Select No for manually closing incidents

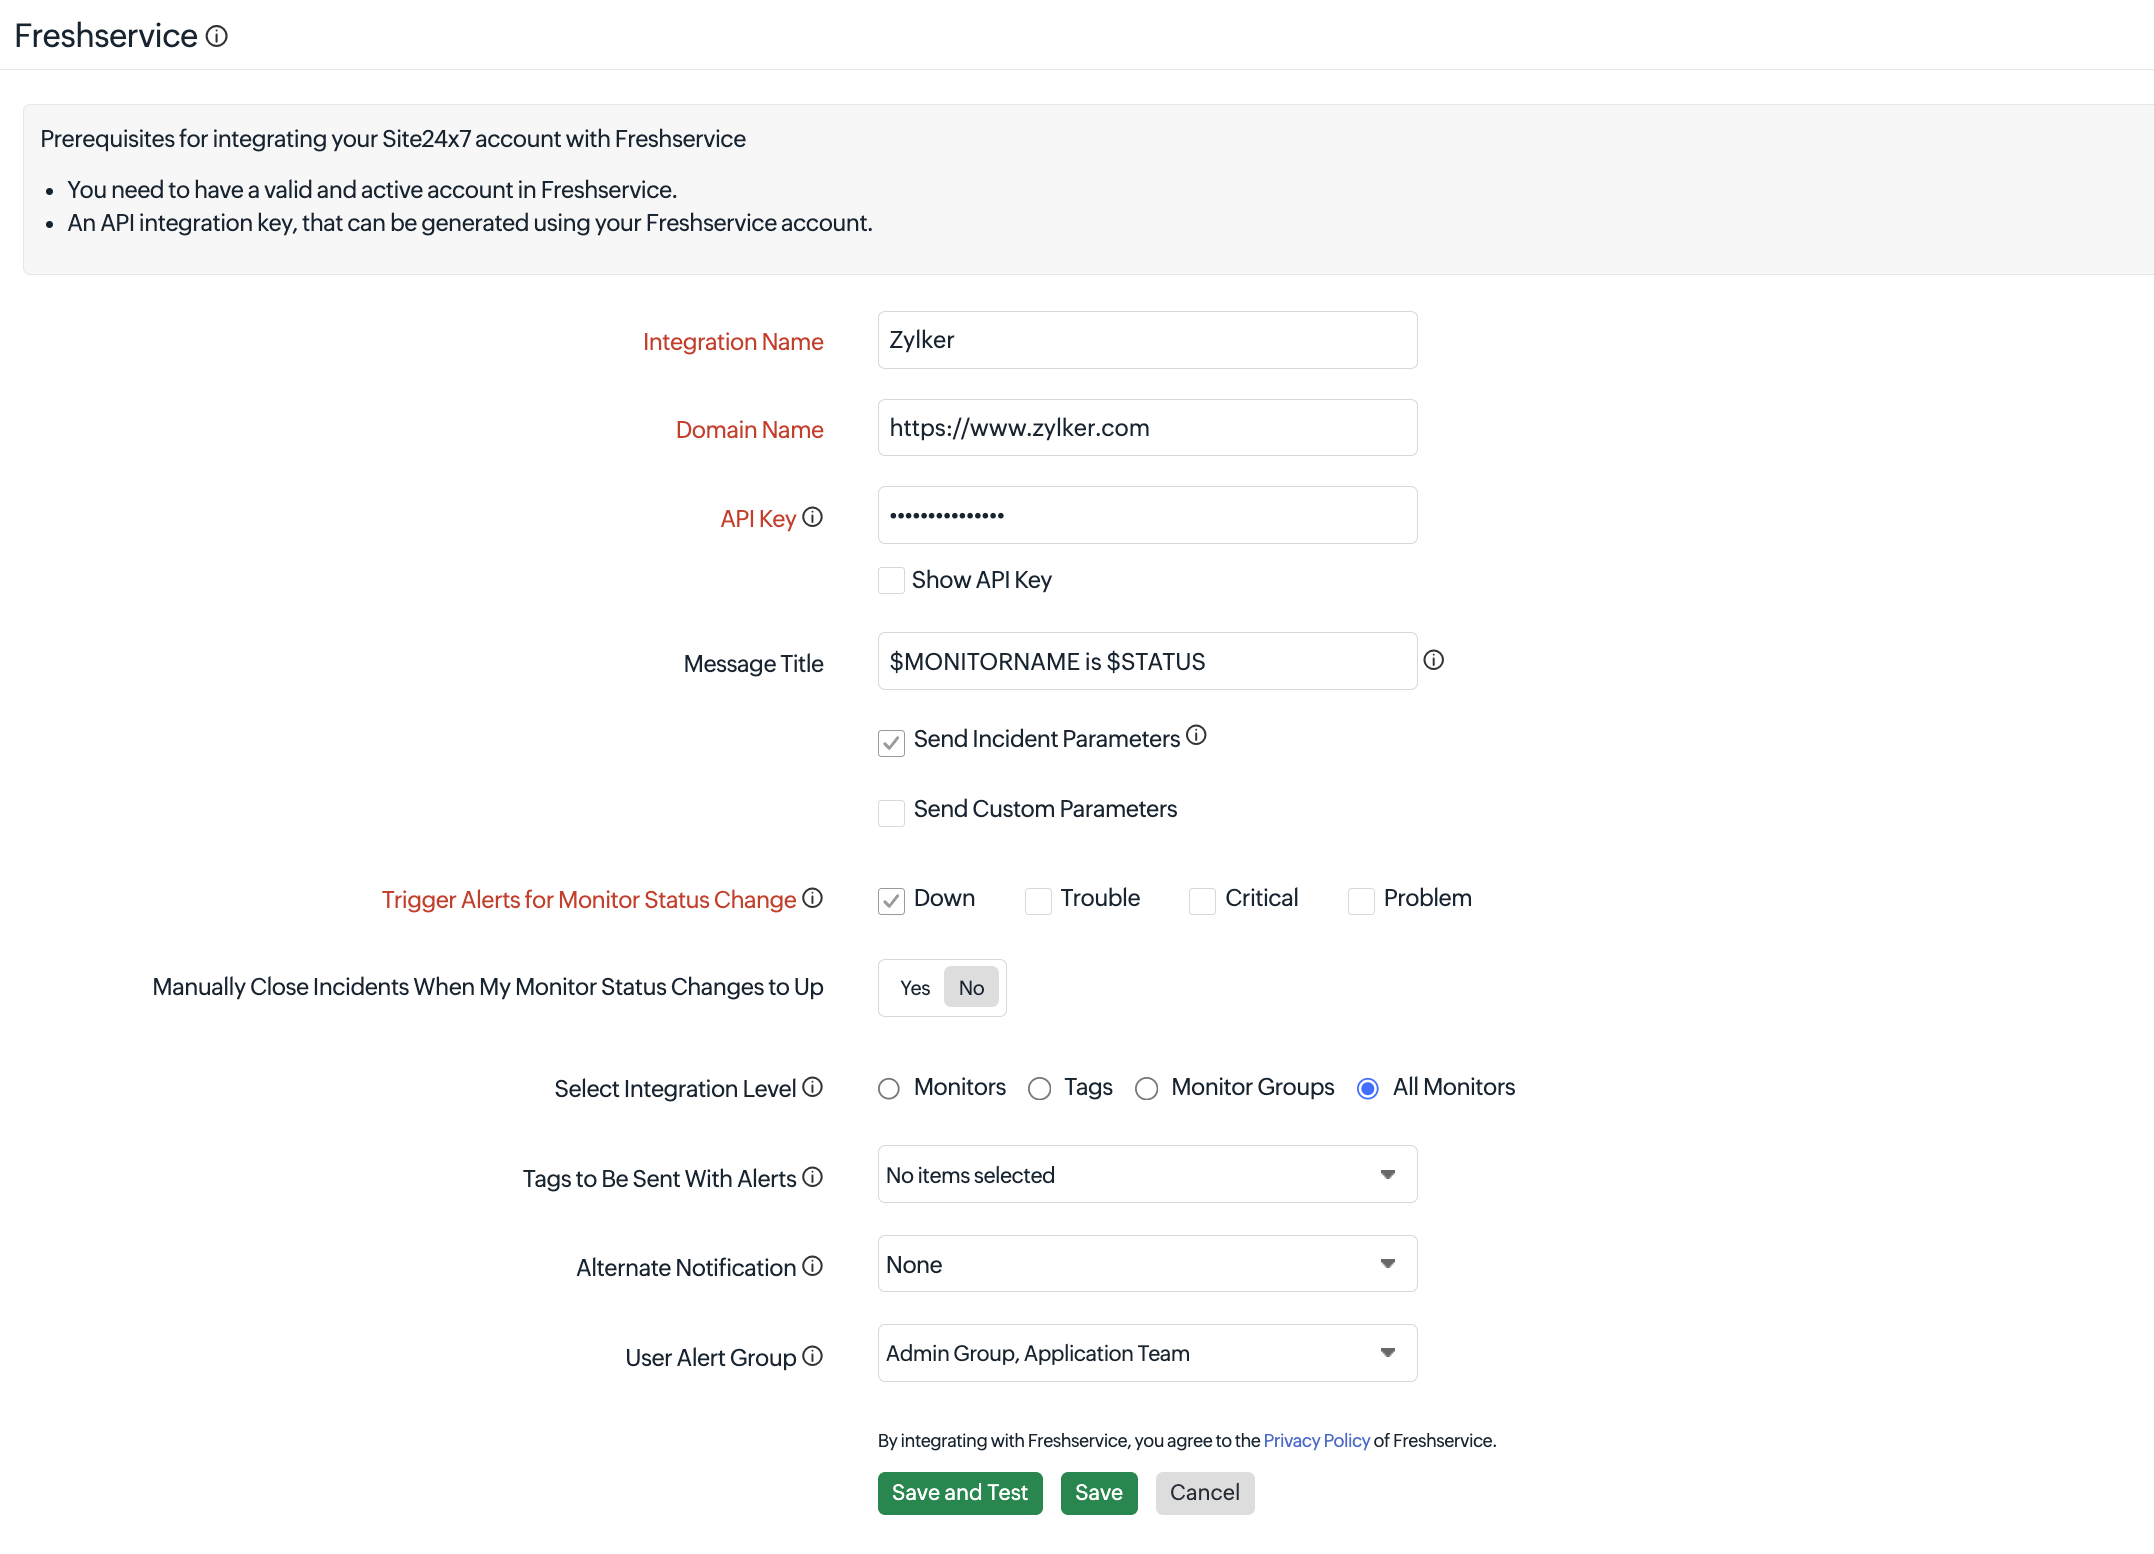(x=971, y=988)
